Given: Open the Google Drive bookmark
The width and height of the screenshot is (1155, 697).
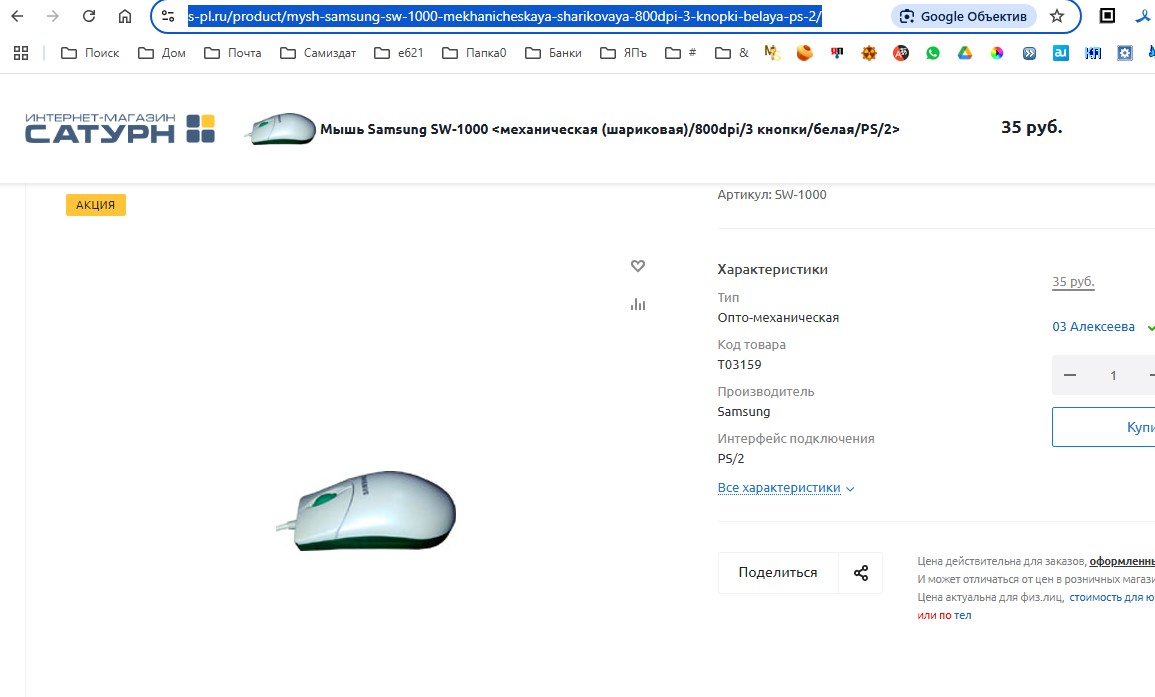Looking at the screenshot, I should 965,52.
